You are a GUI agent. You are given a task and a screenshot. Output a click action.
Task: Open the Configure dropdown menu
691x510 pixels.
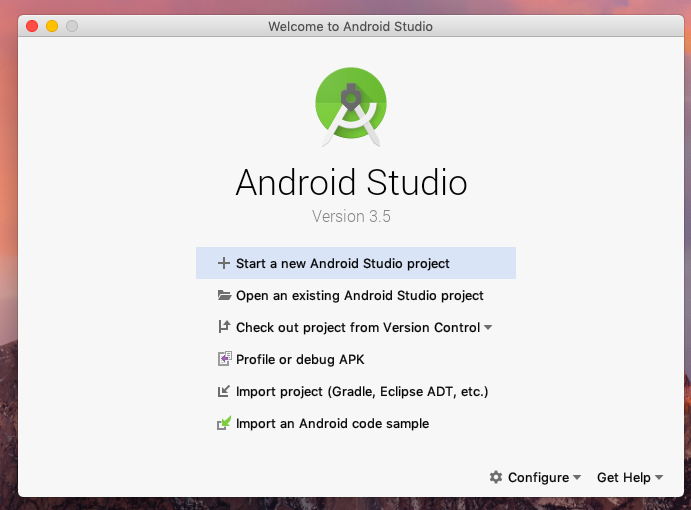535,477
